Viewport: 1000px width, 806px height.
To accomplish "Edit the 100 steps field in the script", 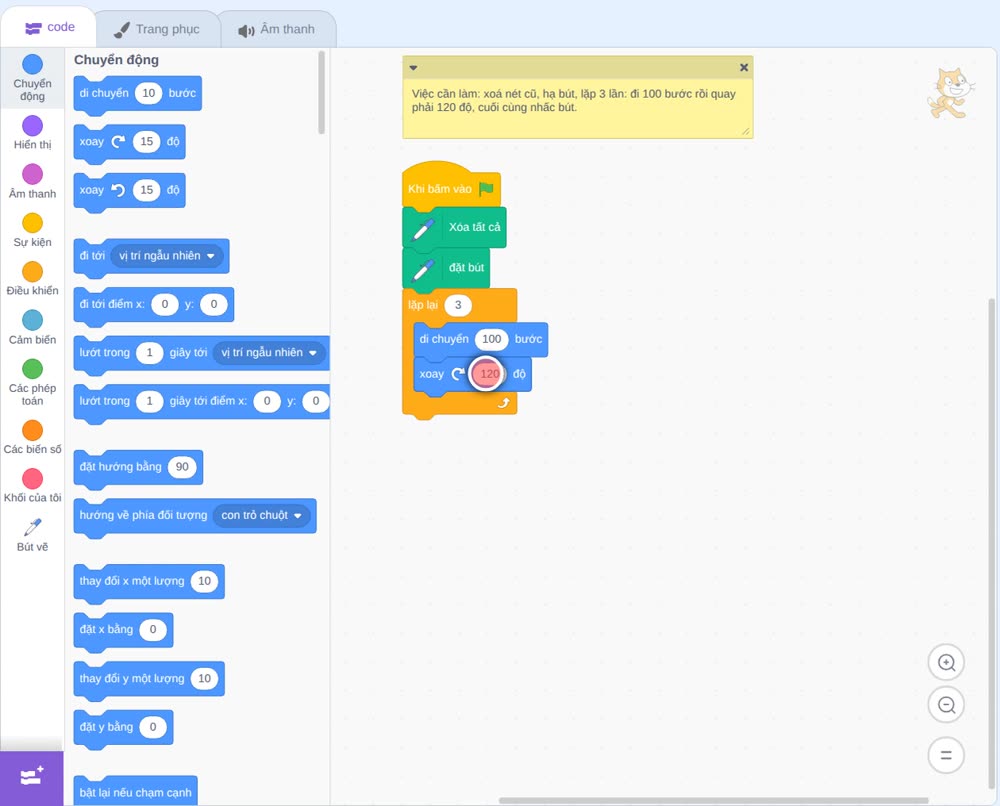I will tap(492, 339).
